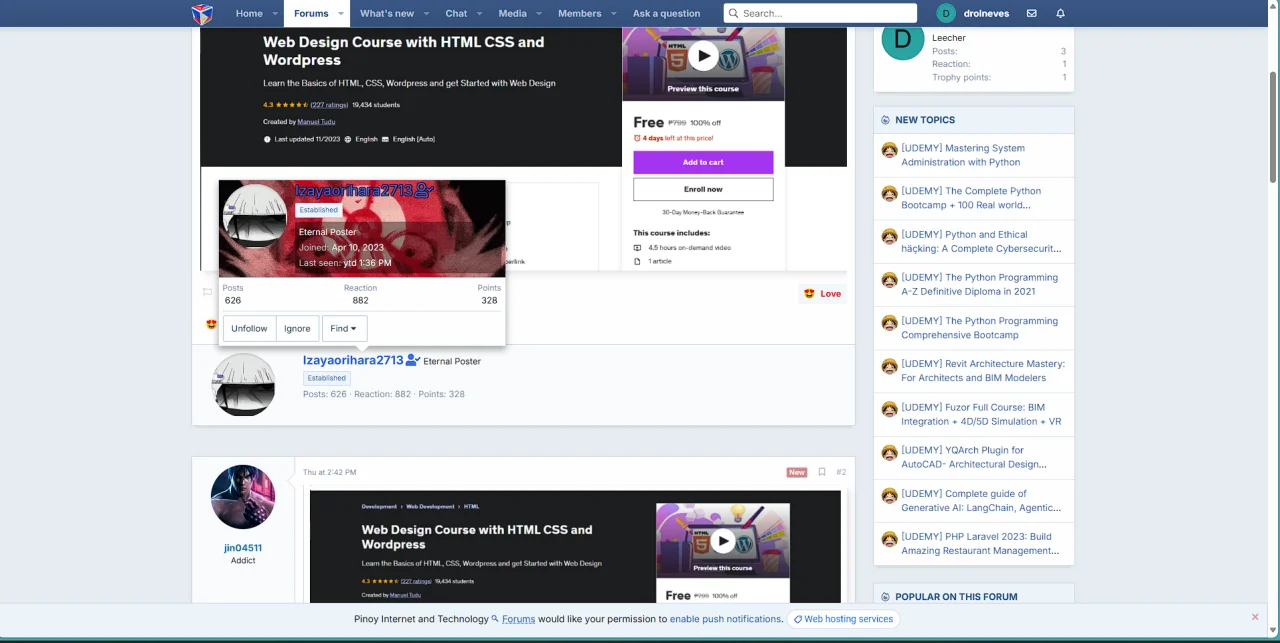Open the NEW TOPICS heading link
Screen dimensions: 1280x643
click(x=925, y=120)
